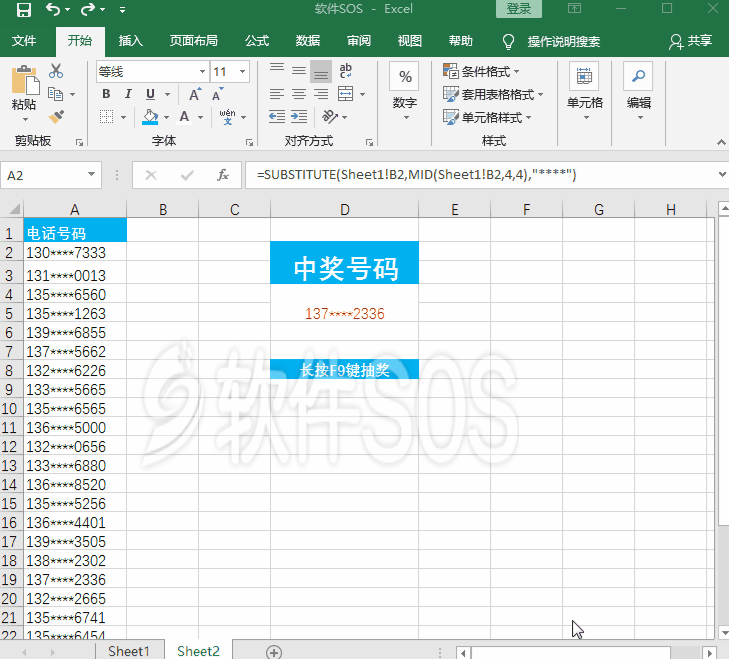Merge and center cells
Viewport: 729px width, 659px height.
[346, 94]
